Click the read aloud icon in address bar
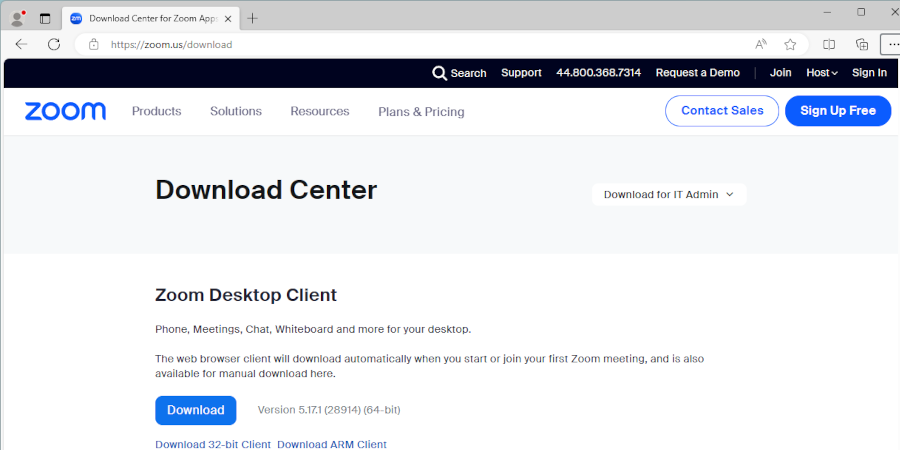Viewport: 900px width, 450px height. tap(761, 44)
